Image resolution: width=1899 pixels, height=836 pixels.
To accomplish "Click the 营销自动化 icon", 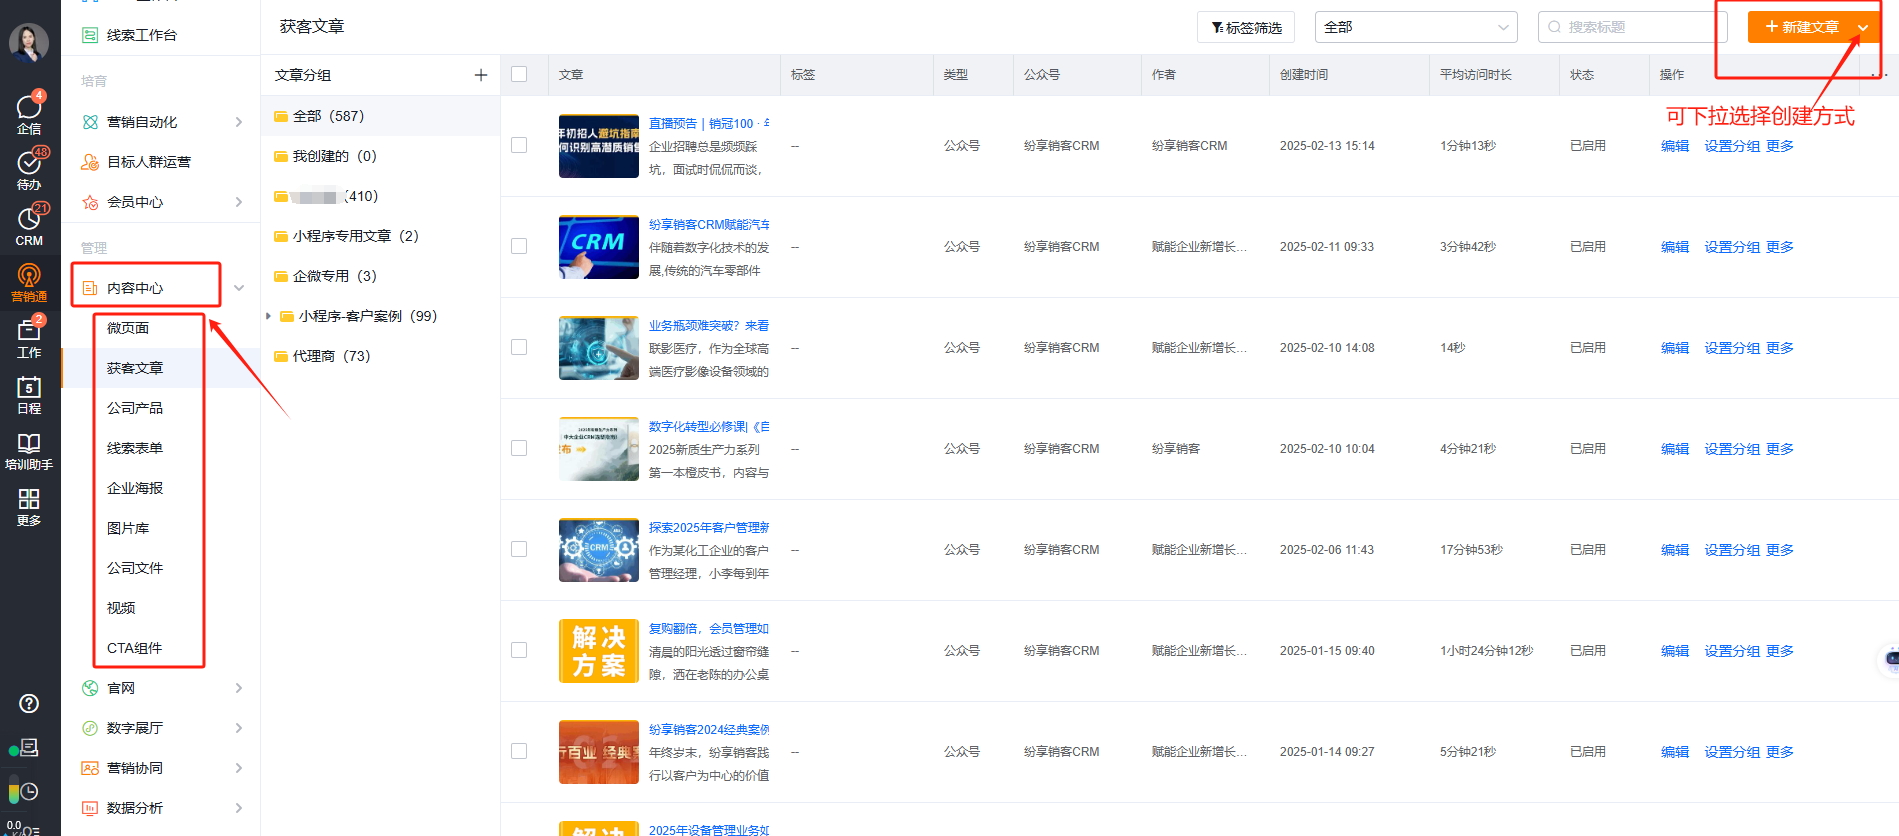I will click(90, 122).
